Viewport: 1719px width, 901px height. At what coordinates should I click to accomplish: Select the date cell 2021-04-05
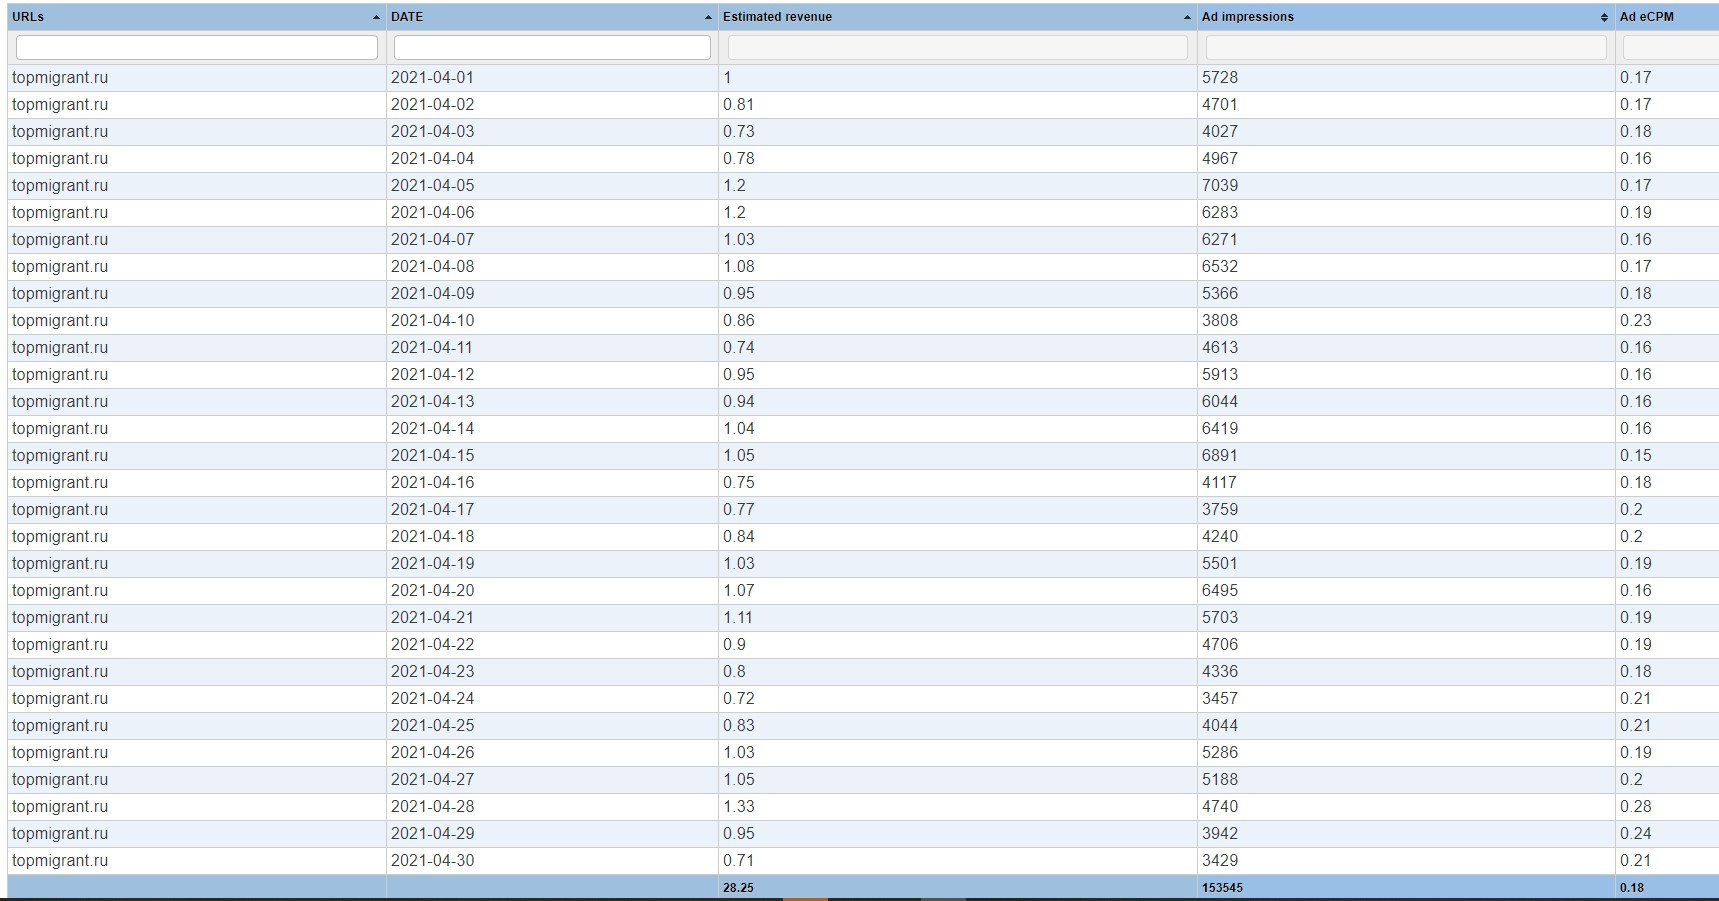pos(433,186)
